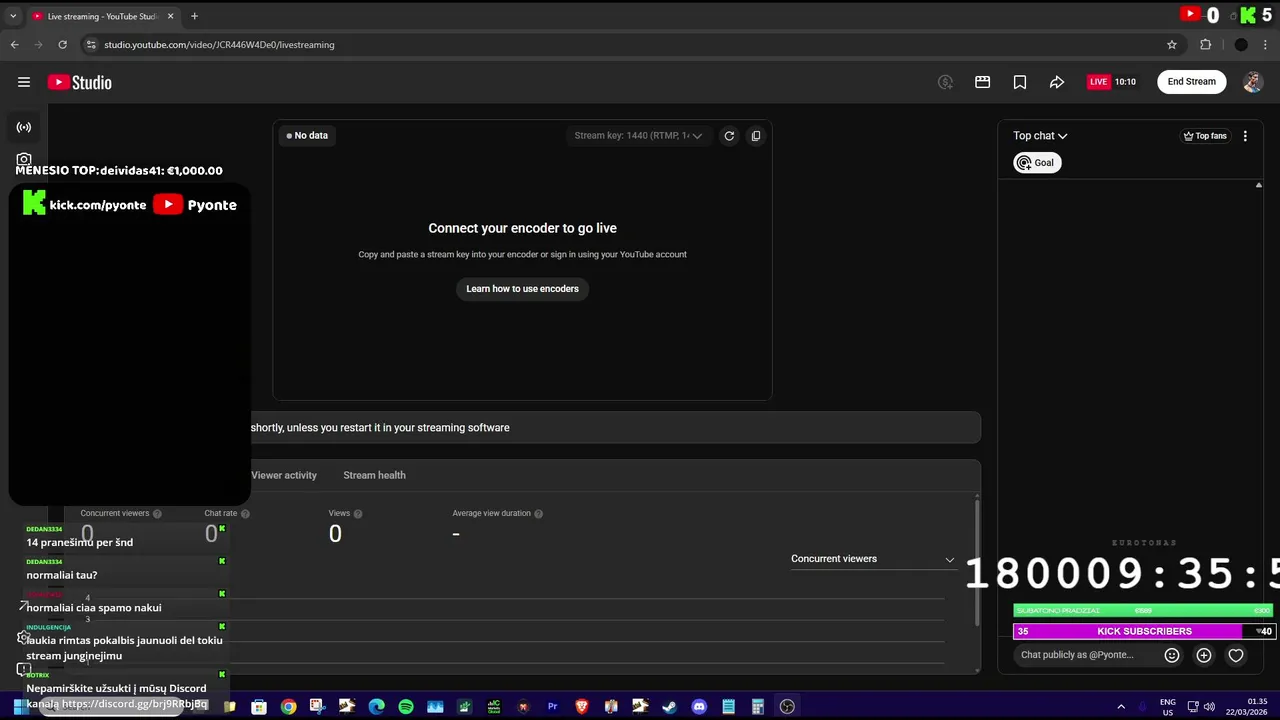Open Microsoft Store from the taskbar
This screenshot has height=720, width=1280.
pyautogui.click(x=259, y=707)
